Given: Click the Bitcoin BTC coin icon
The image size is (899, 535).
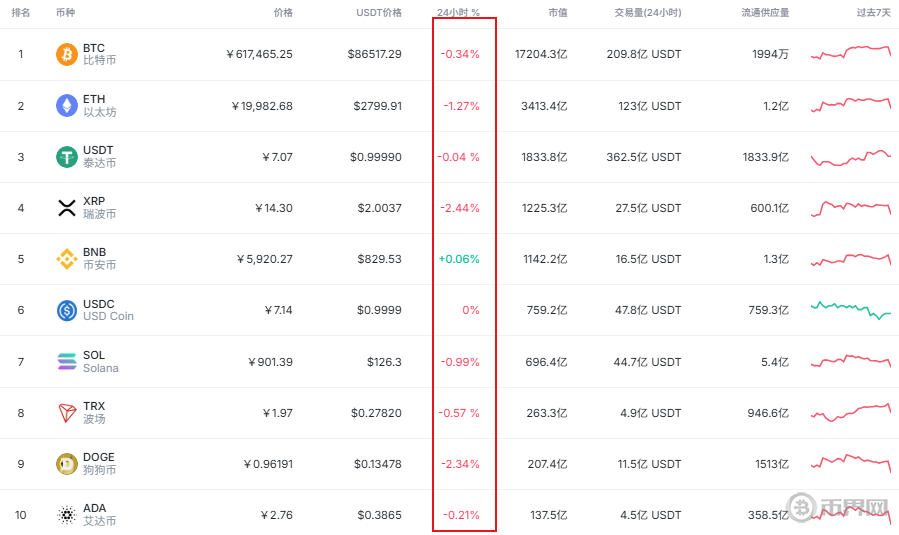Looking at the screenshot, I should 67,54.
